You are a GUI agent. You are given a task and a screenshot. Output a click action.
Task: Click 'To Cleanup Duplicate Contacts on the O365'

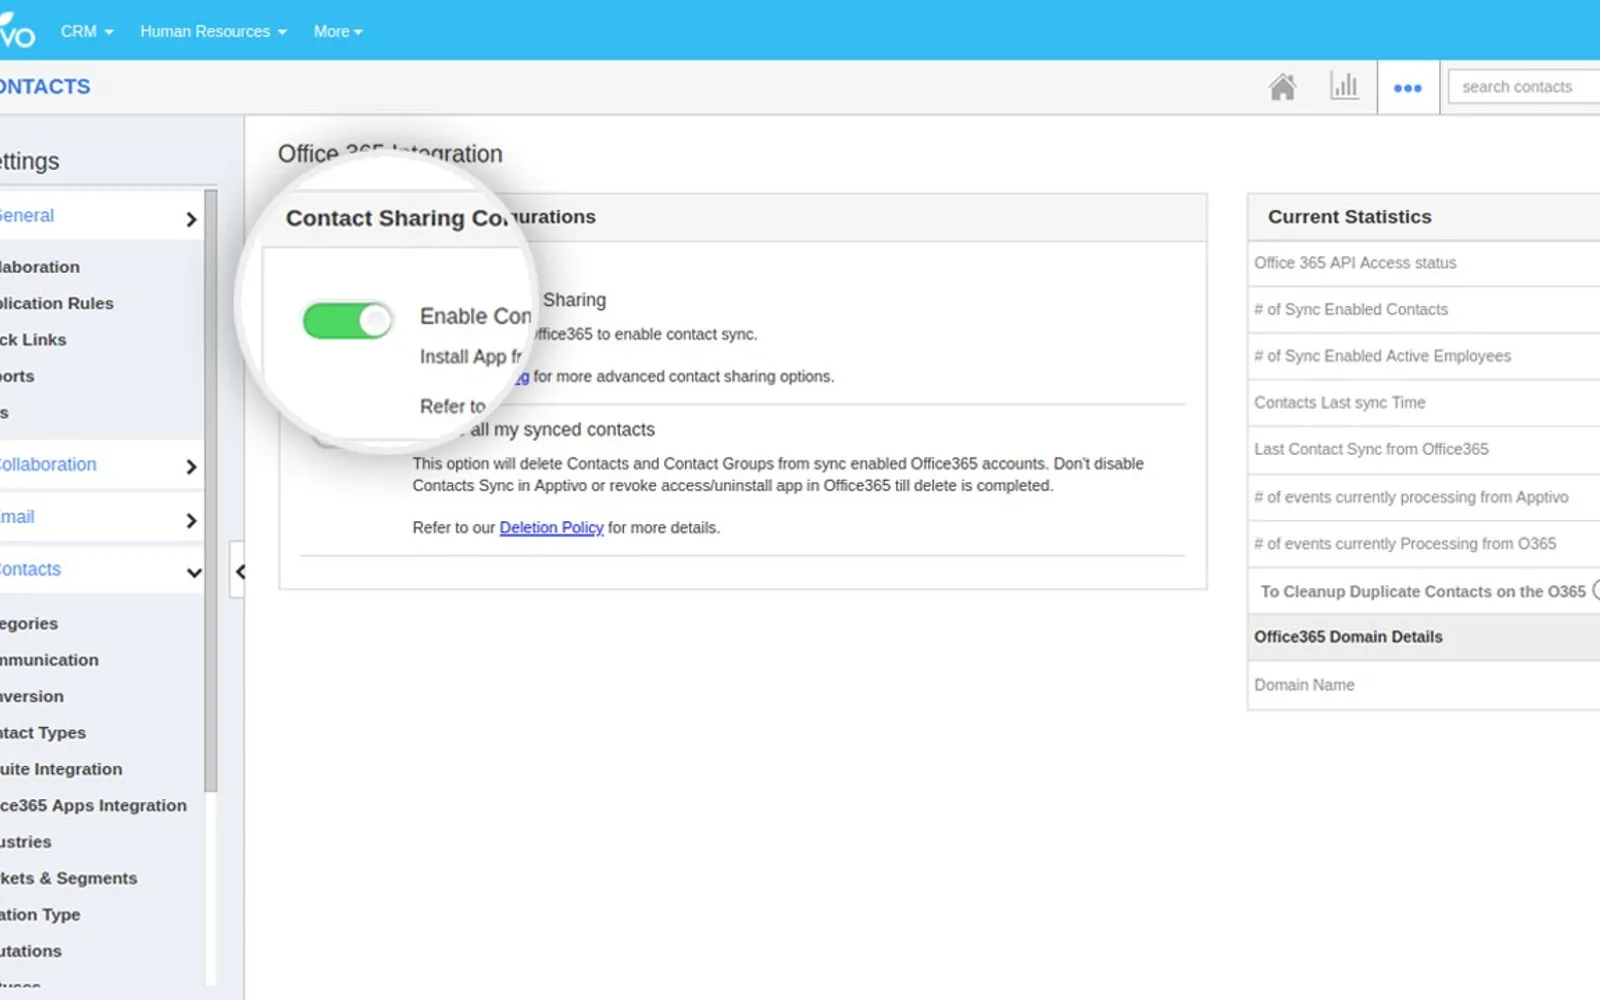[x=1423, y=591]
